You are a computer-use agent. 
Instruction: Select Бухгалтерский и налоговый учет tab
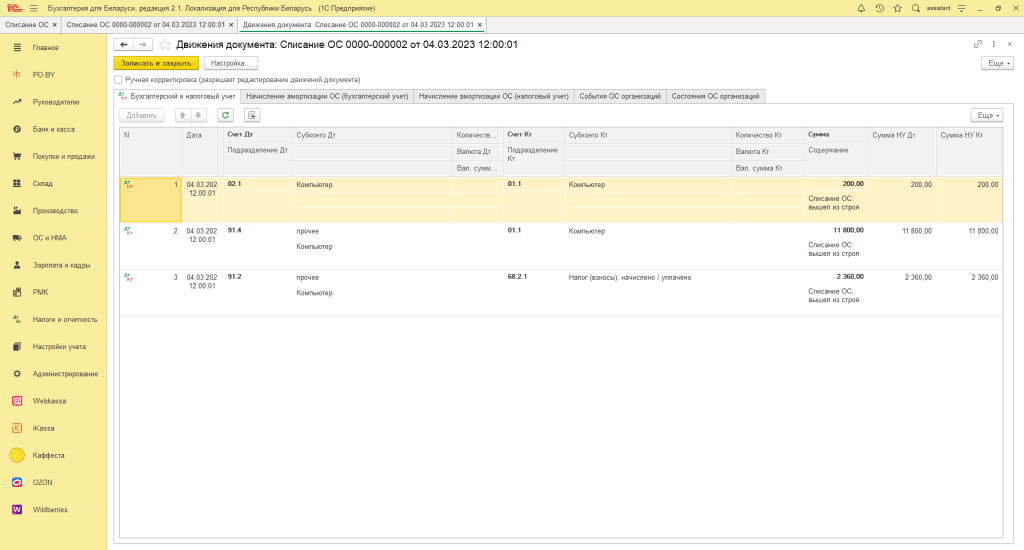(x=177, y=97)
